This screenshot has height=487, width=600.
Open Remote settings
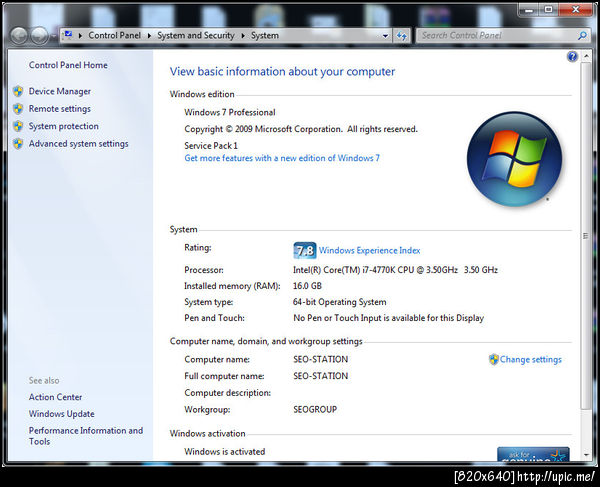tap(60, 109)
